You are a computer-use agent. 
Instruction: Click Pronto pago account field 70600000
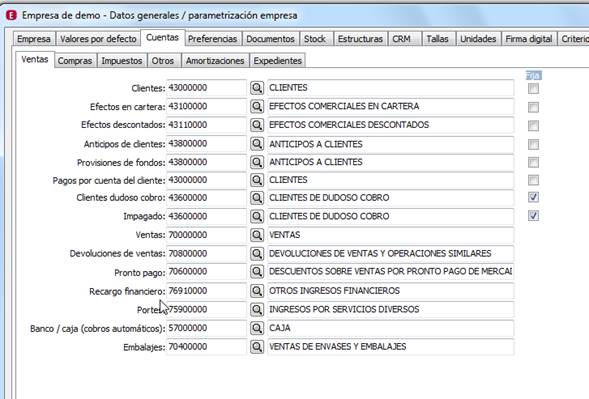(x=206, y=272)
